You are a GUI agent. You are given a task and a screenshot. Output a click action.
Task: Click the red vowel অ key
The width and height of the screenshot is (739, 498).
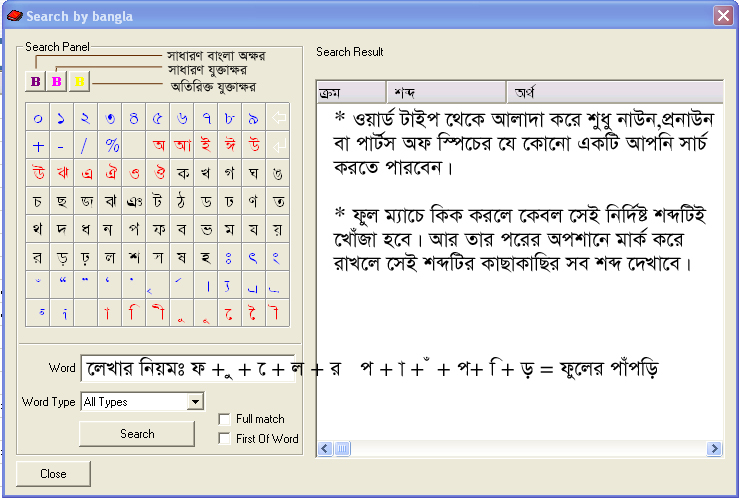coord(158,145)
